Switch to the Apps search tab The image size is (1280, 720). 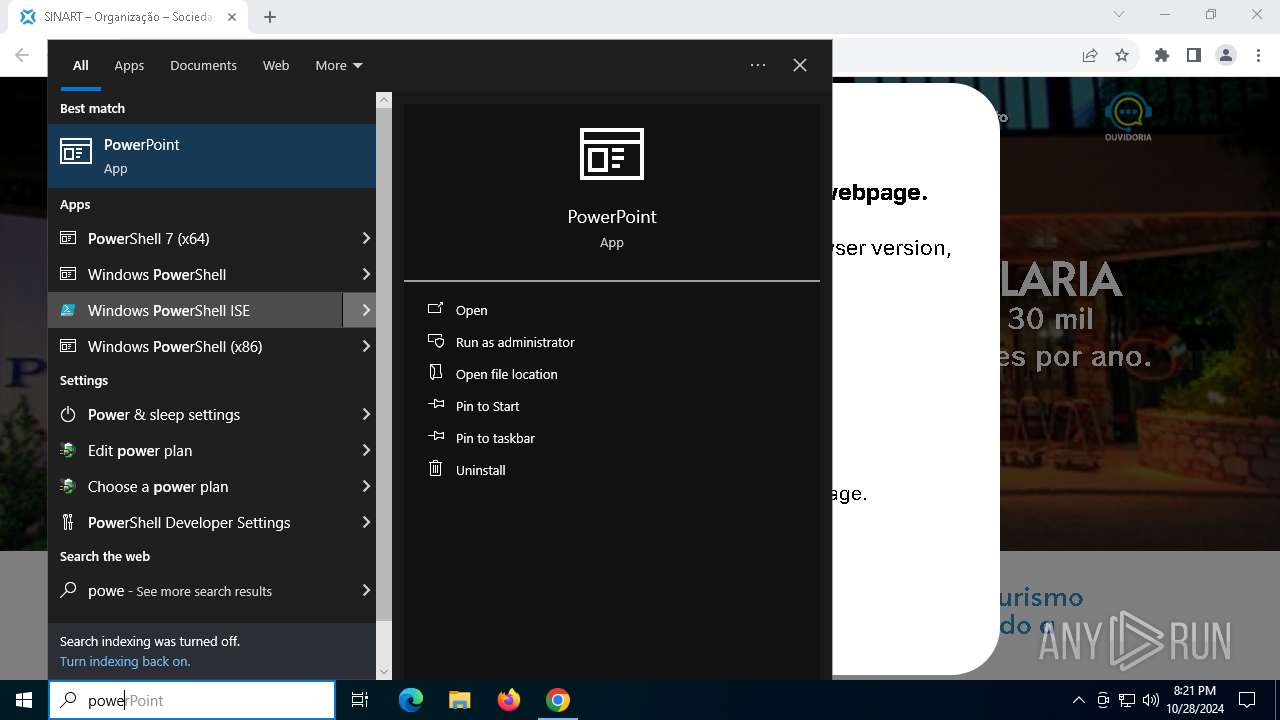point(129,65)
